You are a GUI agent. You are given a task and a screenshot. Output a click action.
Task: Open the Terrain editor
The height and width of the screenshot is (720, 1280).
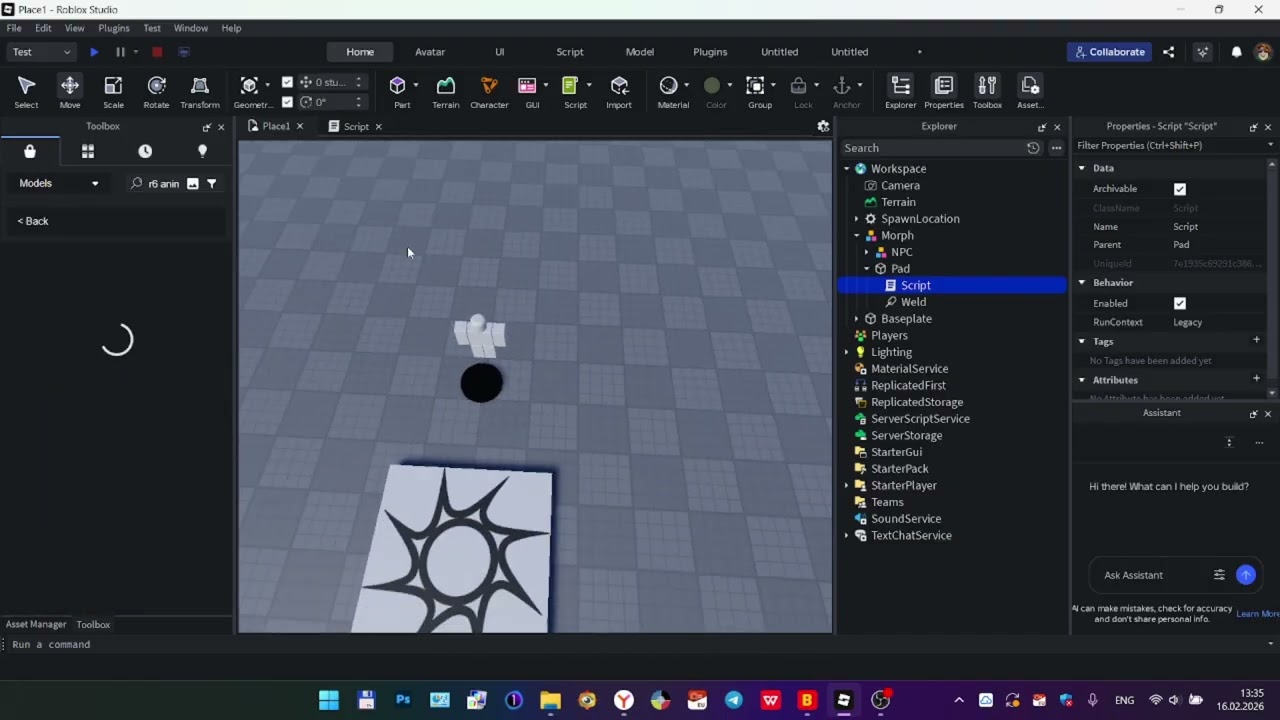click(x=446, y=91)
